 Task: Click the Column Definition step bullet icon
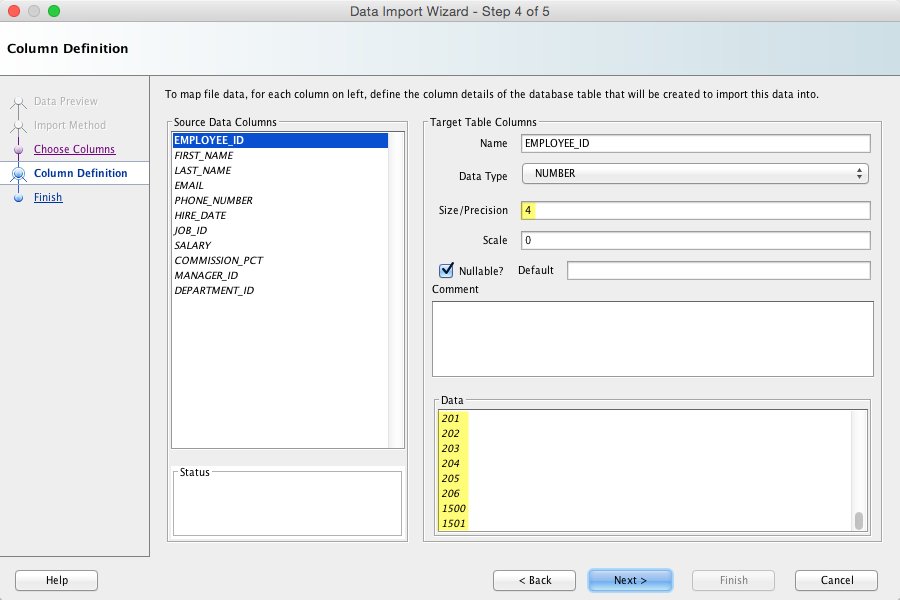click(18, 173)
